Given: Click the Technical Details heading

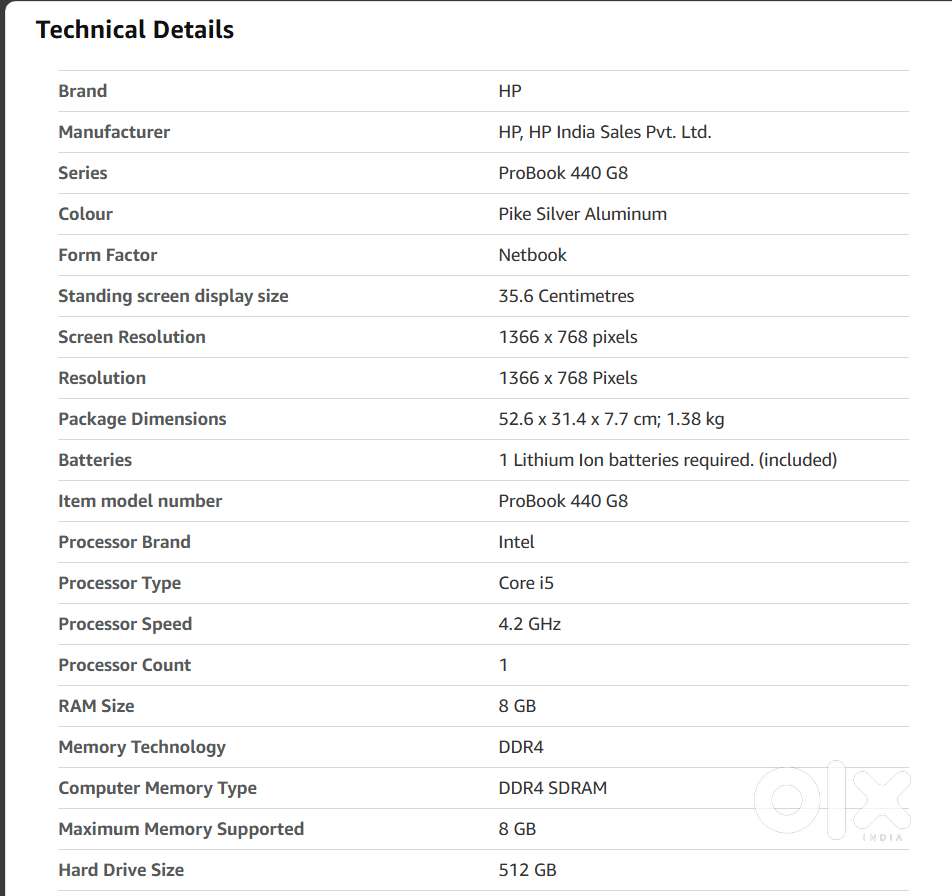Looking at the screenshot, I should (135, 30).
